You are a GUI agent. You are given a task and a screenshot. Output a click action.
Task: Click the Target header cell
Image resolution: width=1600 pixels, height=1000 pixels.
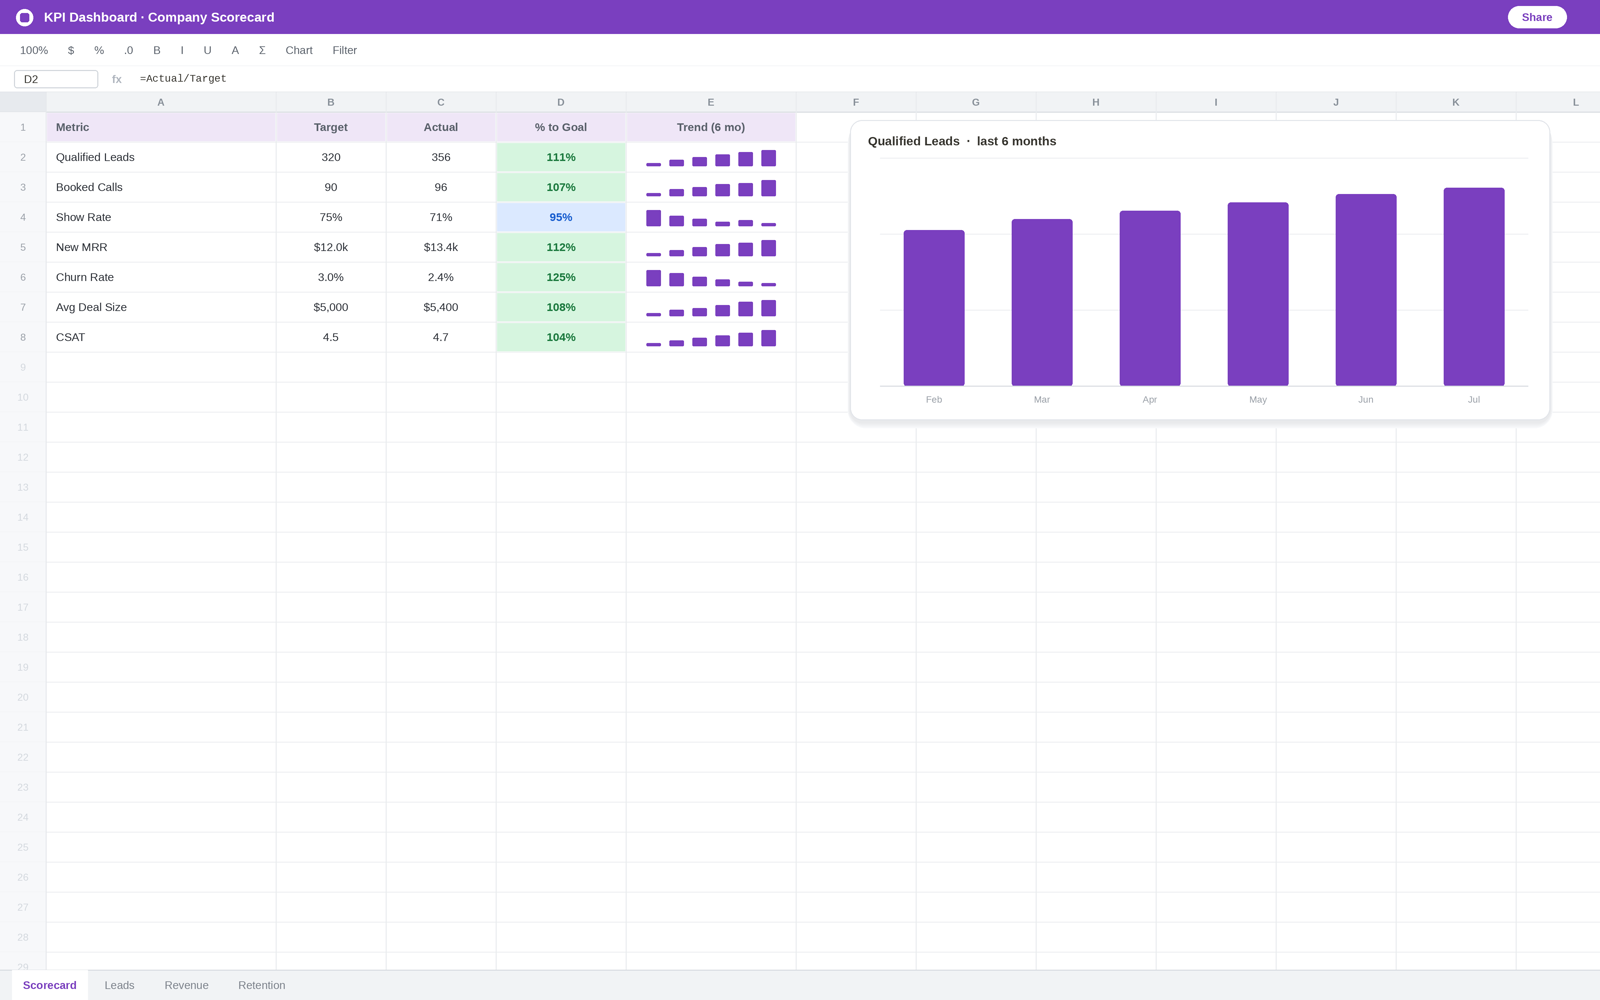331,127
